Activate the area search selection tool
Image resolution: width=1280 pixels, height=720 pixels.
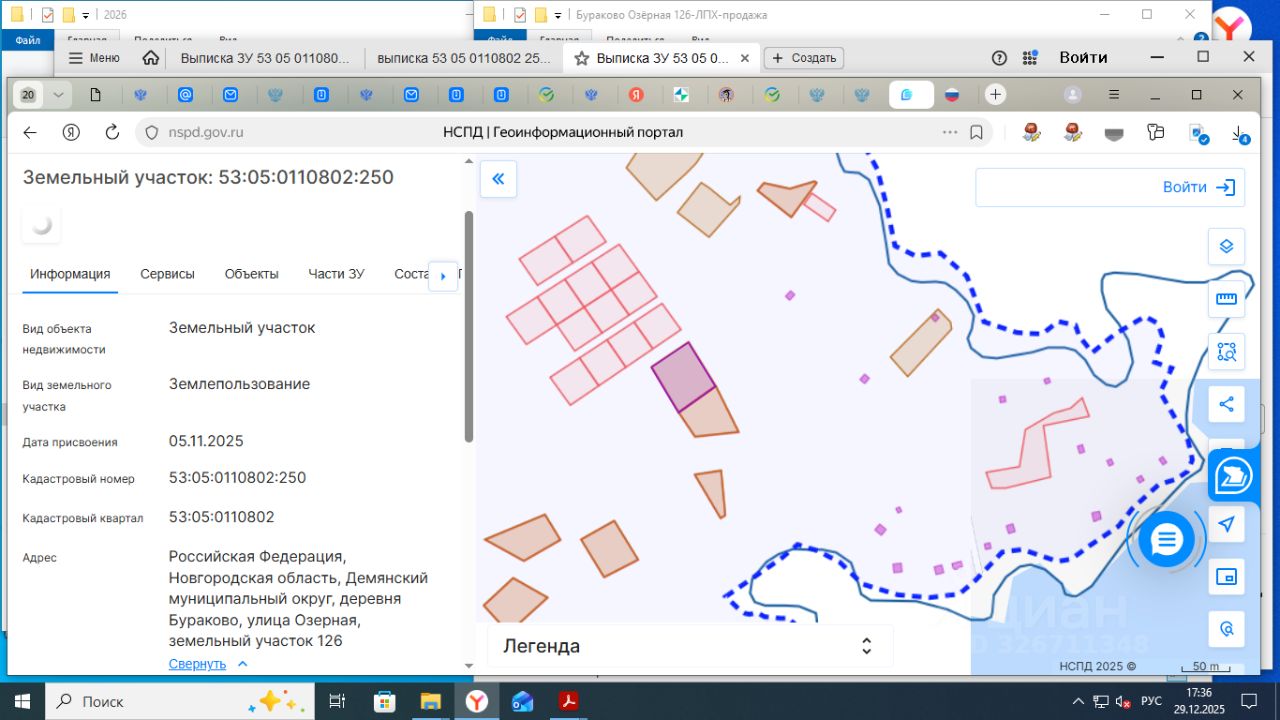point(1226,352)
